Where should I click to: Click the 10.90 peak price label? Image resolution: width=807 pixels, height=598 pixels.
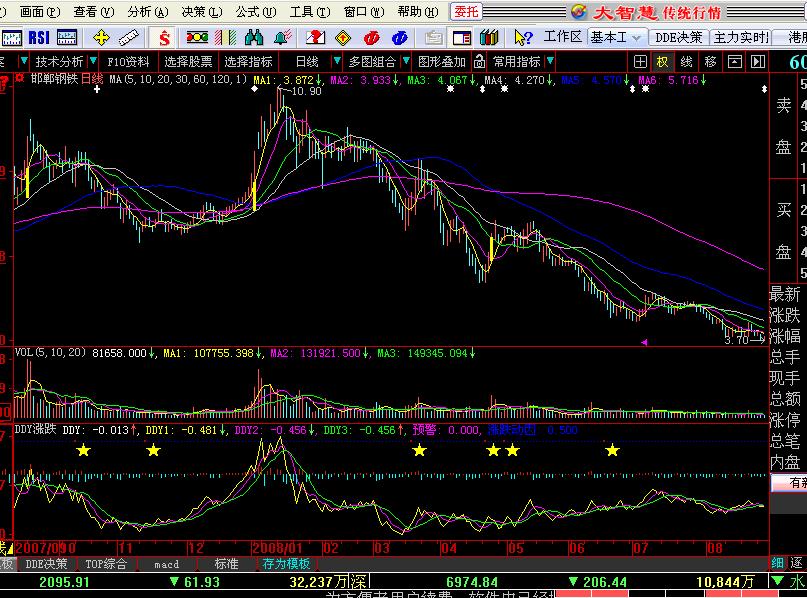pos(306,91)
